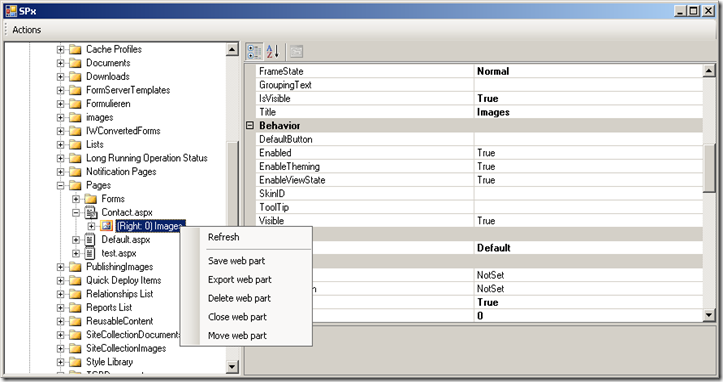Expand the Forms folder node
Image resolution: width=723 pixels, height=382 pixels.
[x=76, y=199]
